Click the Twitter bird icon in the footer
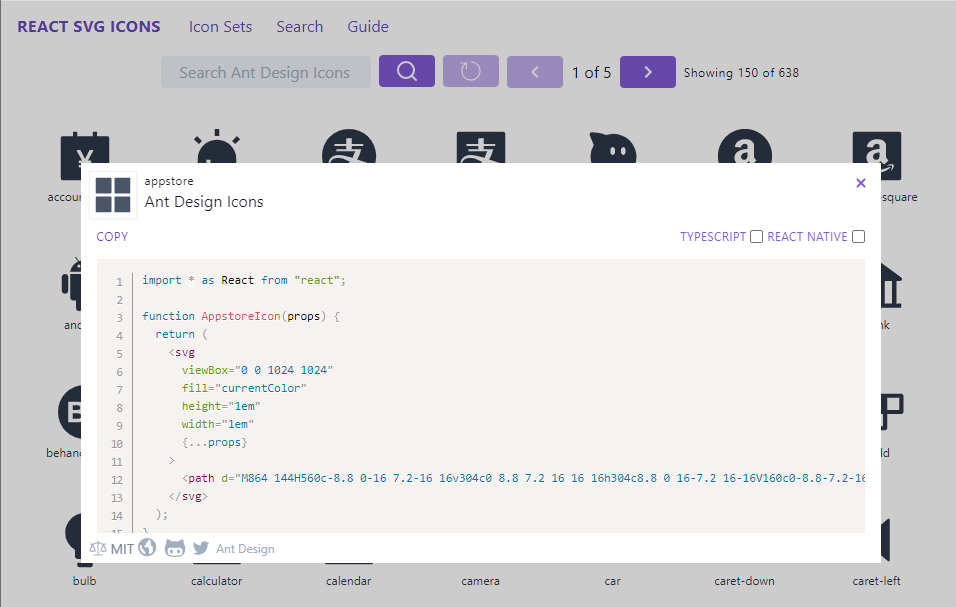956x607 pixels. [201, 548]
